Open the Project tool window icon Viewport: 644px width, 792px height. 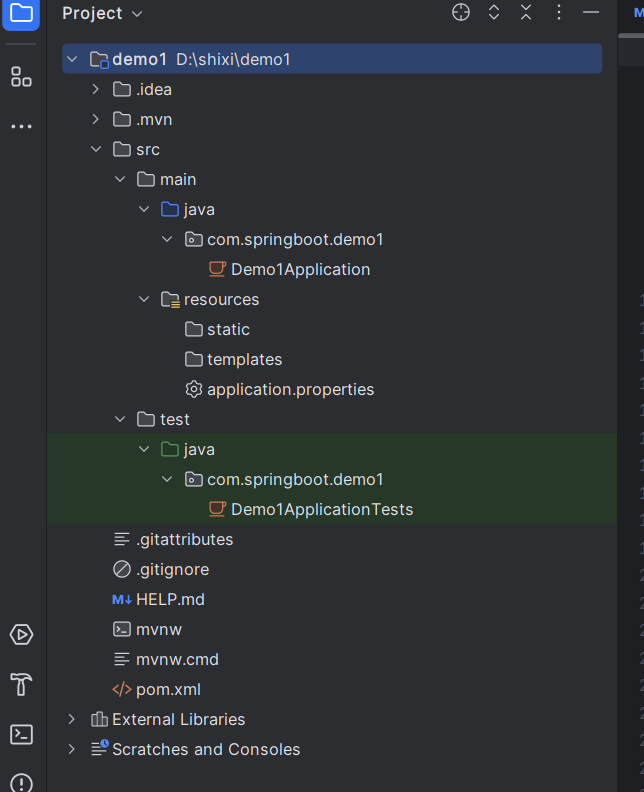[x=21, y=13]
